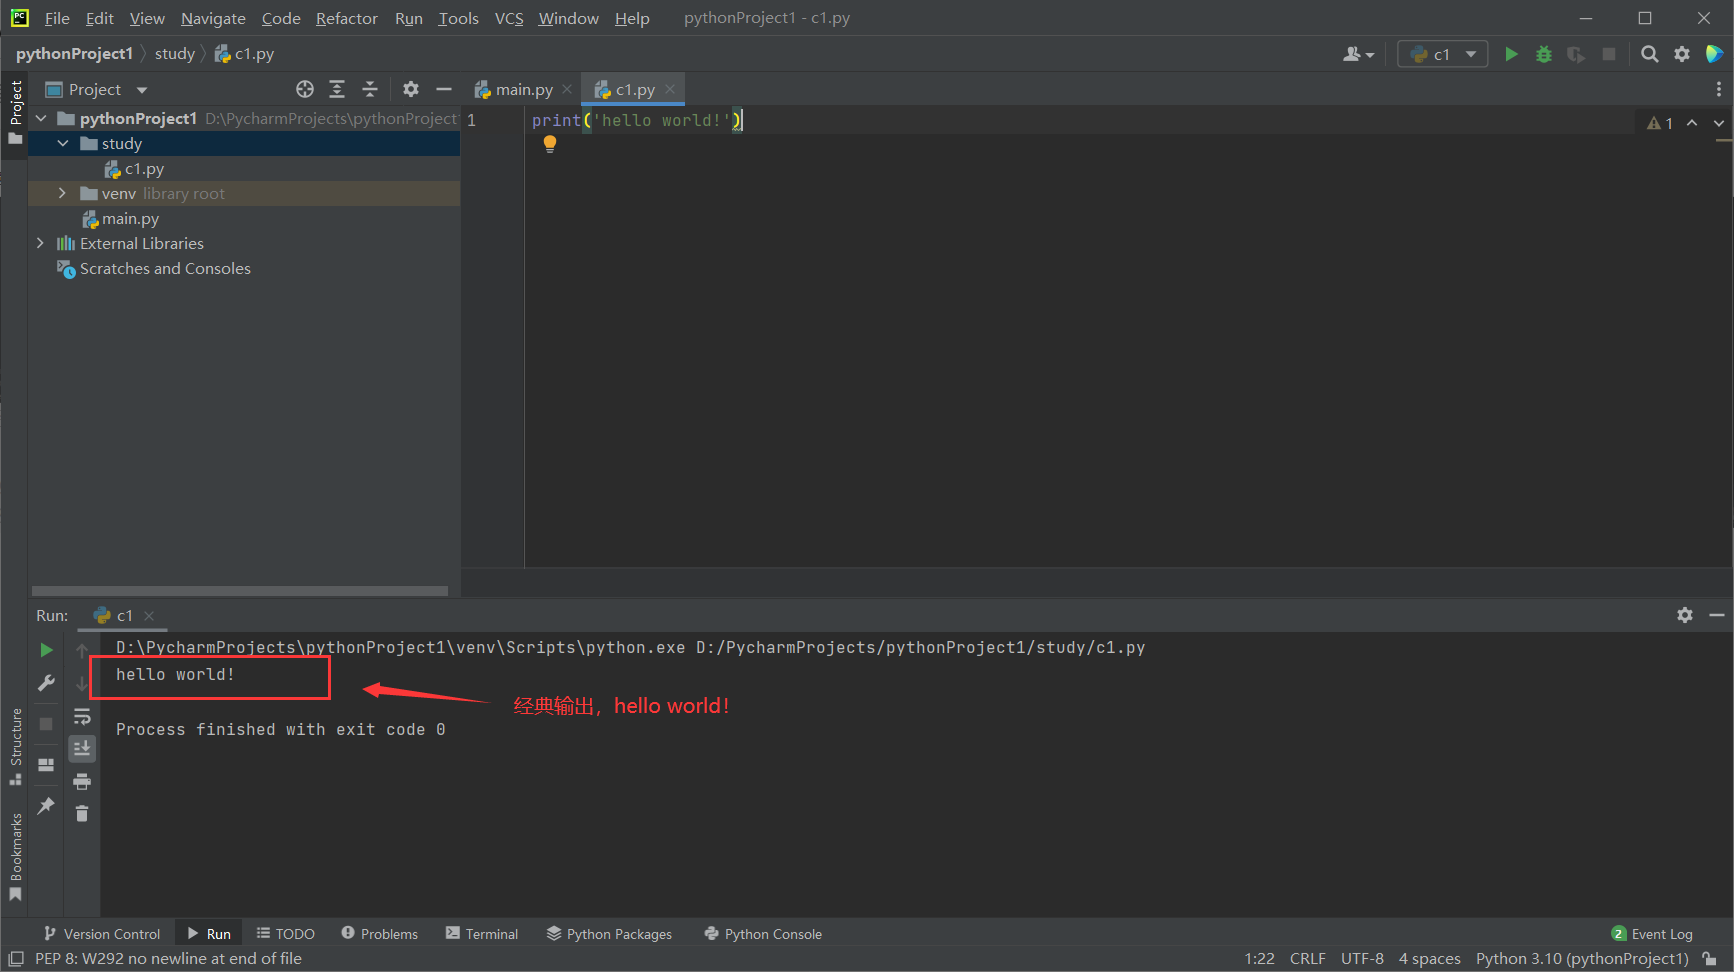Open the Navigate menu

[x=213, y=18]
